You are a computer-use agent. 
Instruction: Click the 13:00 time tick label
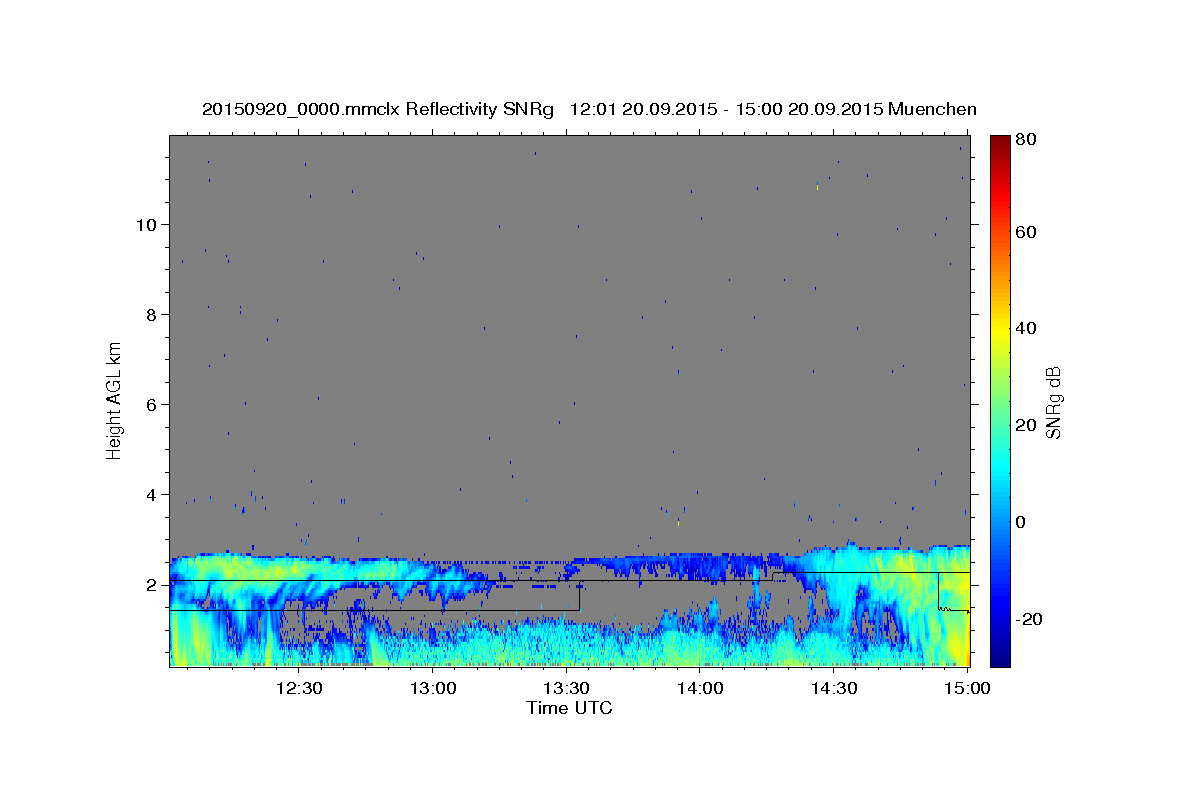coord(433,689)
